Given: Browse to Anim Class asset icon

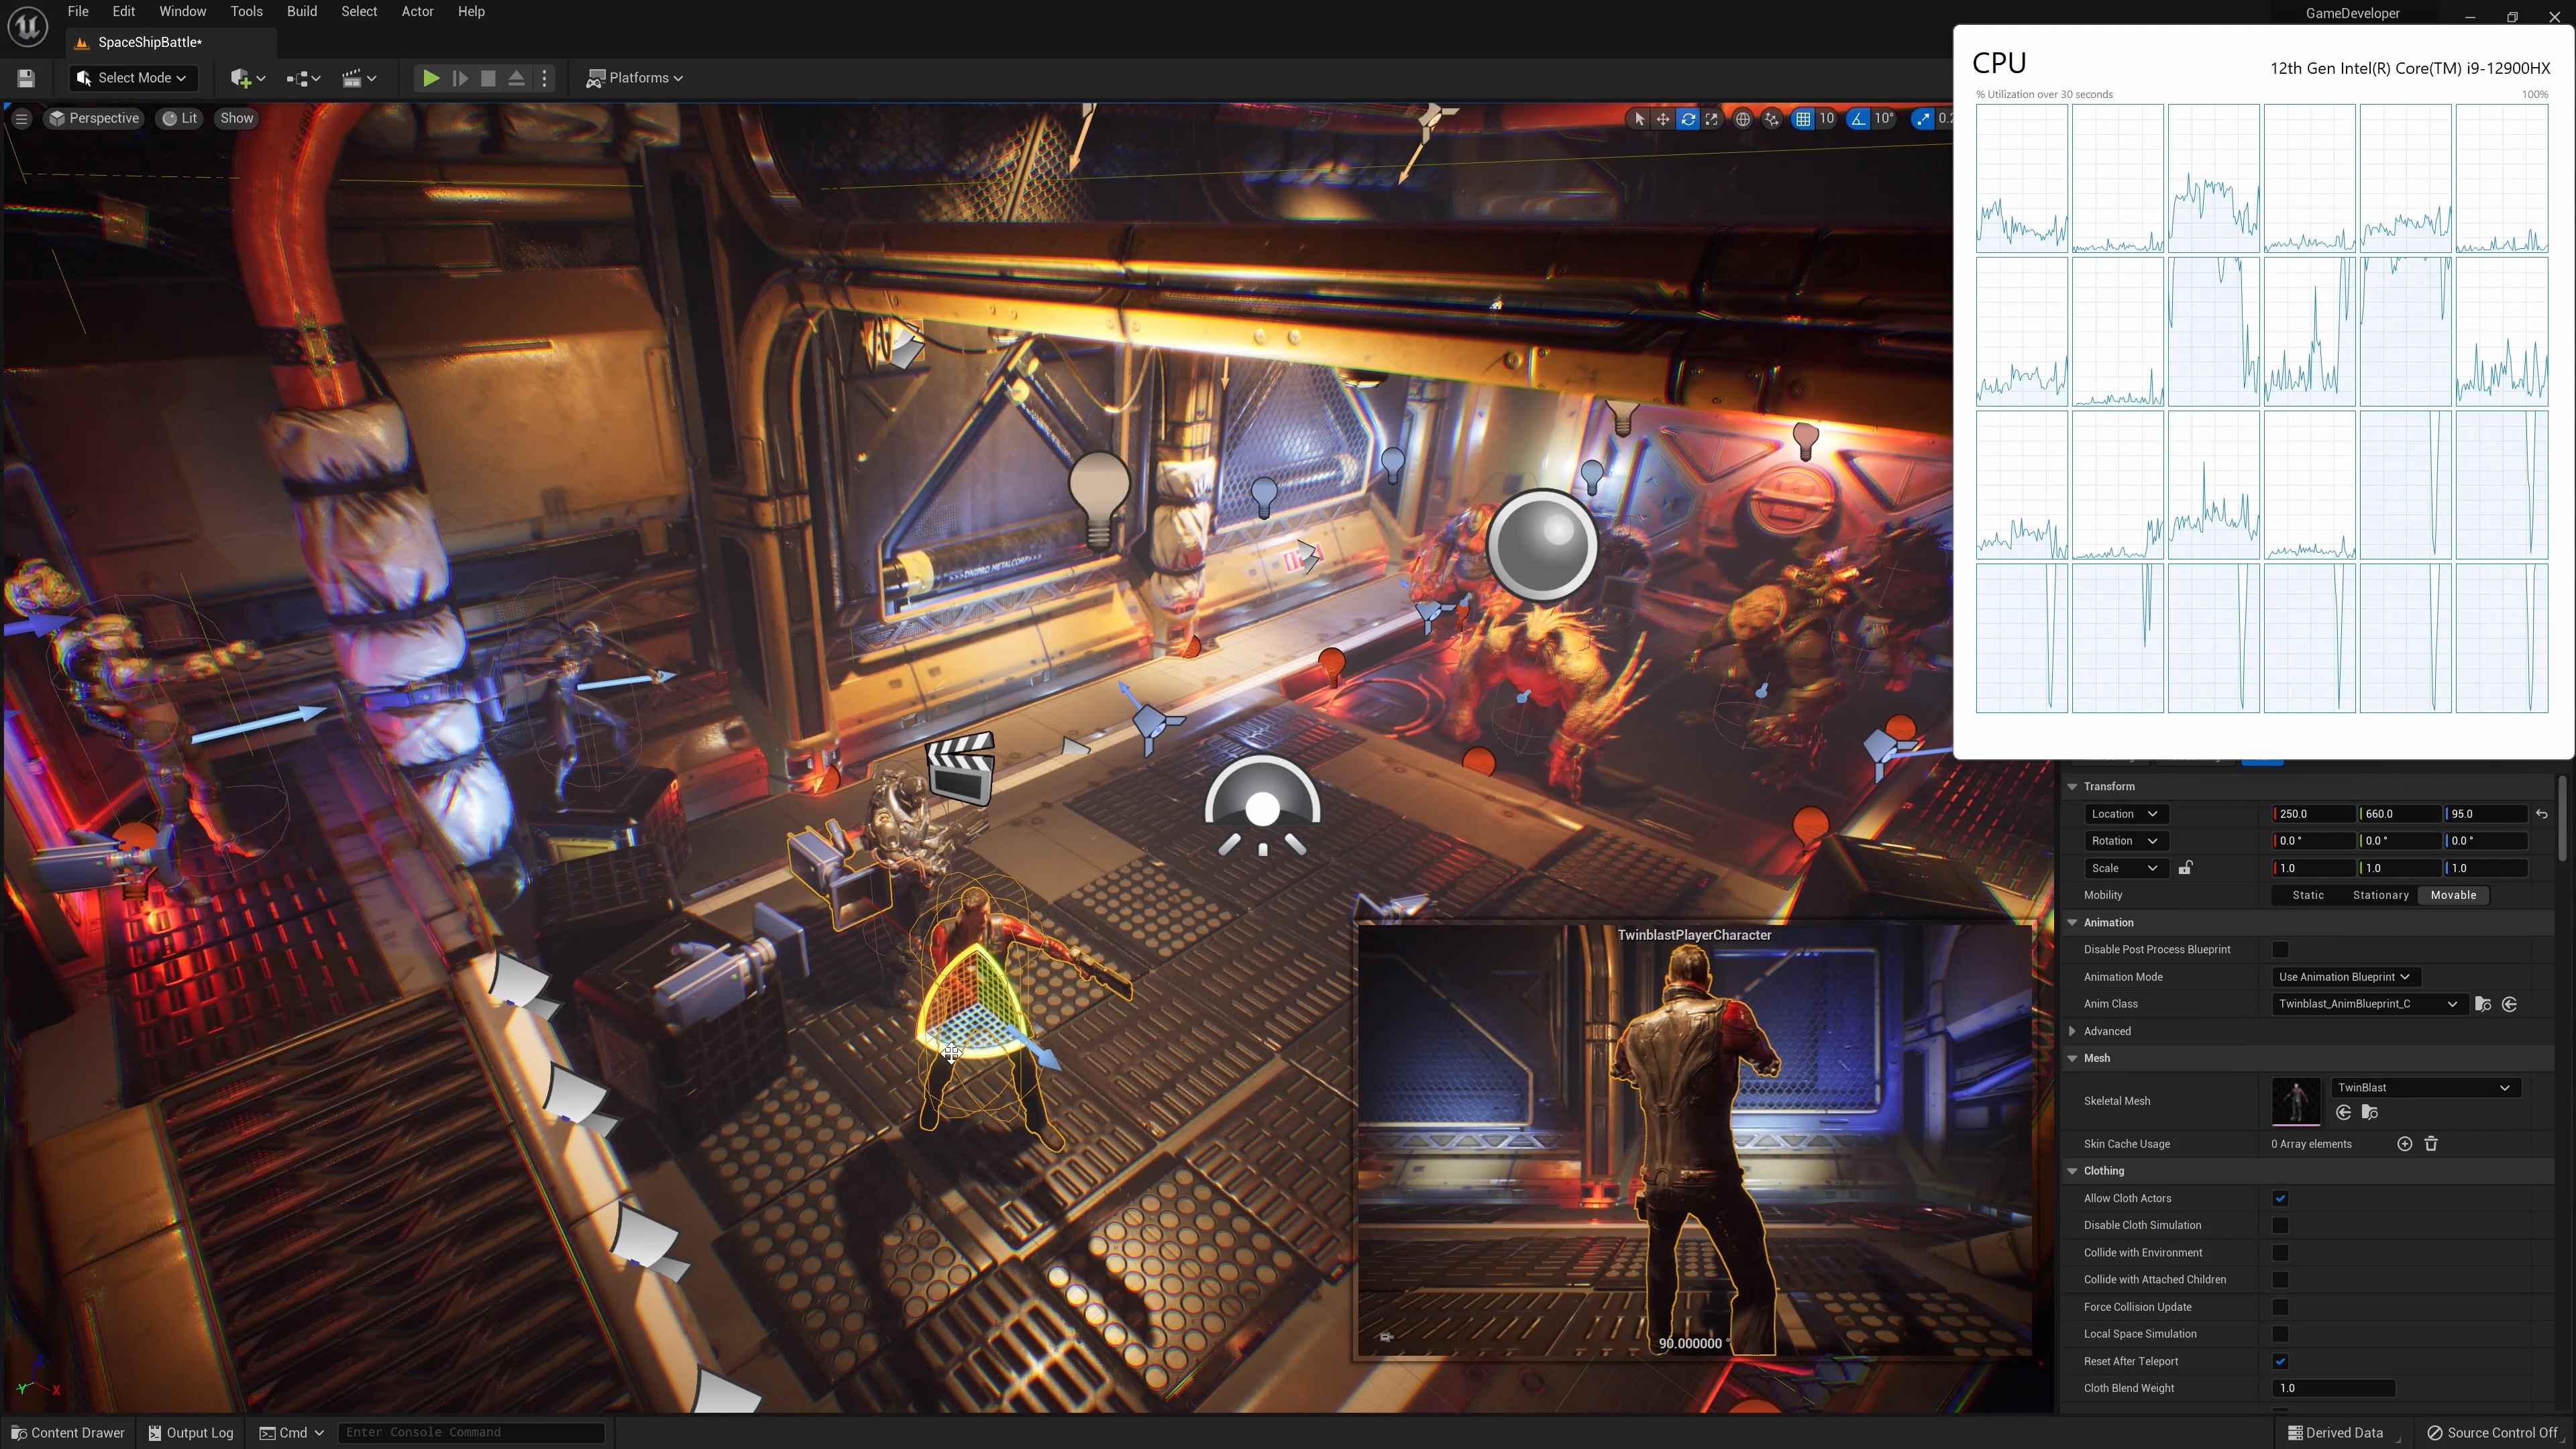Looking at the screenshot, I should pos(2482,1004).
